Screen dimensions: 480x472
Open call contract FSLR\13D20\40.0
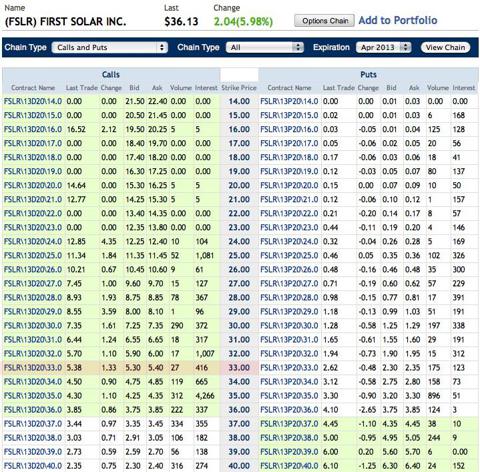click(33, 466)
